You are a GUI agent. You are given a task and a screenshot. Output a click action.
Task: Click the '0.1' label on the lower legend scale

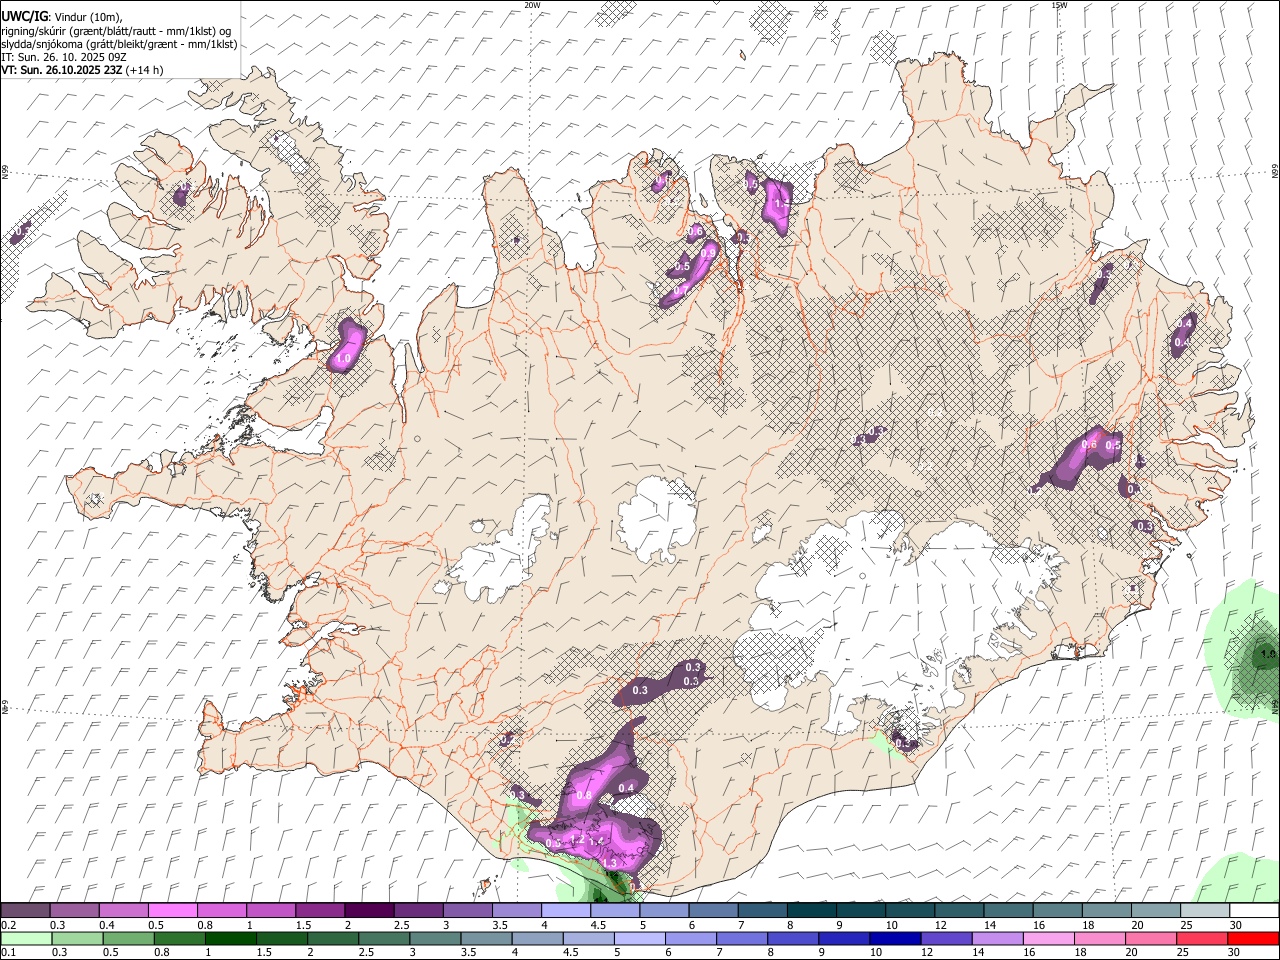(x=8, y=952)
